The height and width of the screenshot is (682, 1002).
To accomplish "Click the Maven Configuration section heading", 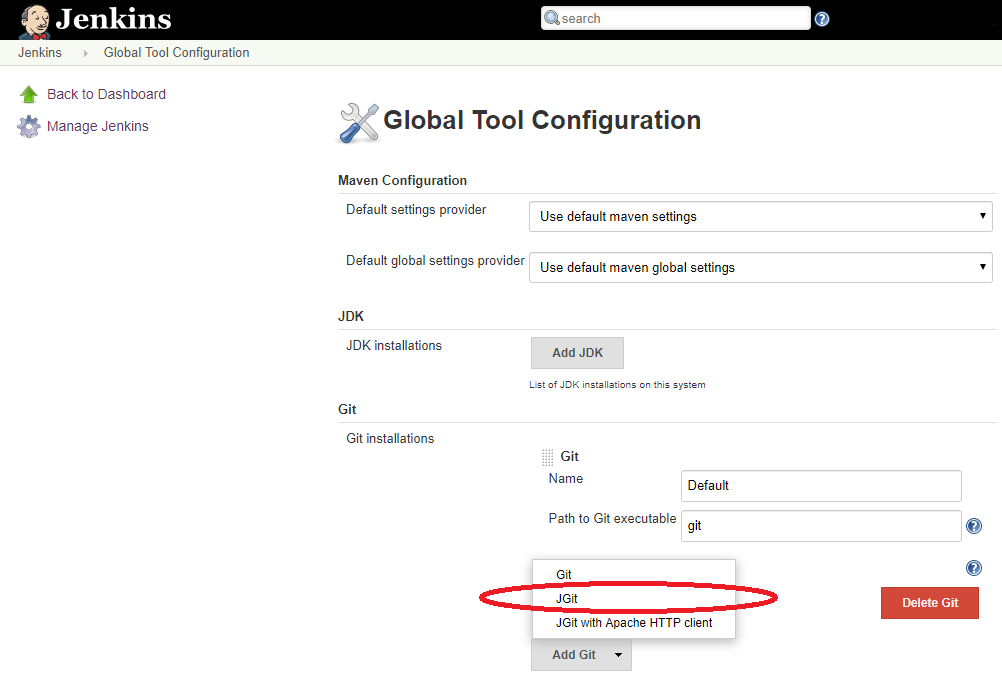I will (x=403, y=180).
